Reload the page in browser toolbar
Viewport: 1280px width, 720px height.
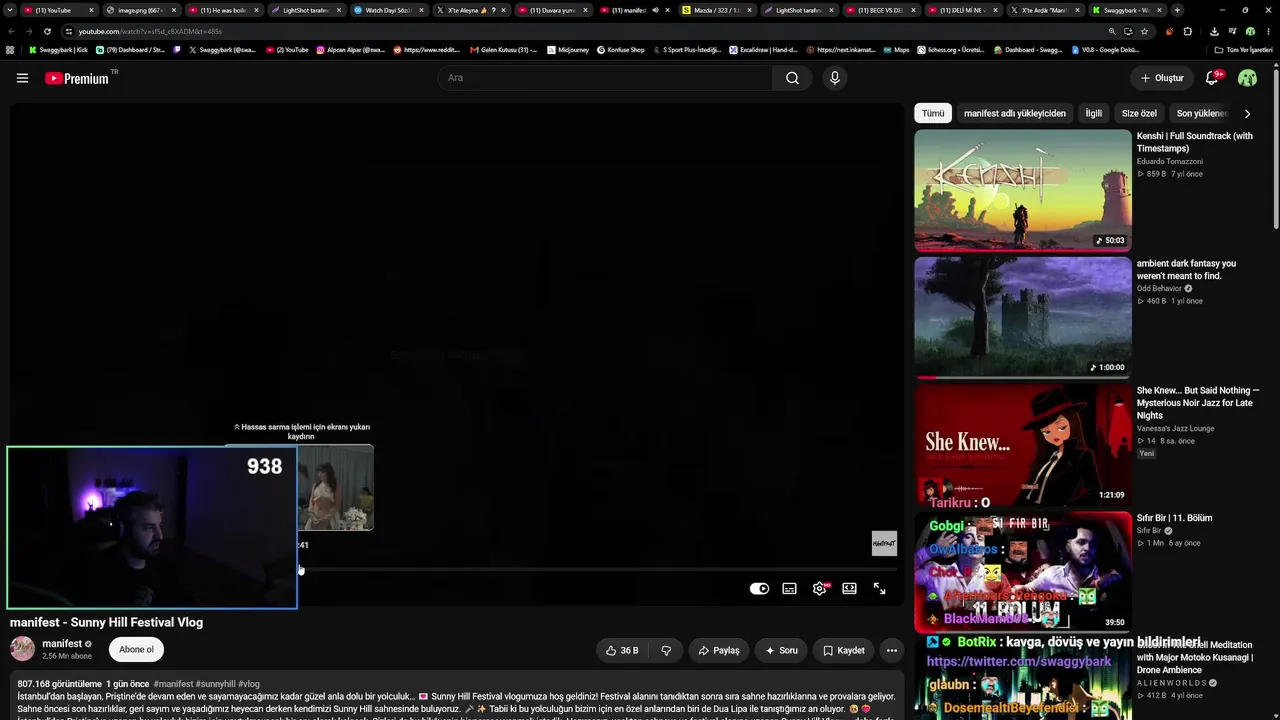point(47,31)
